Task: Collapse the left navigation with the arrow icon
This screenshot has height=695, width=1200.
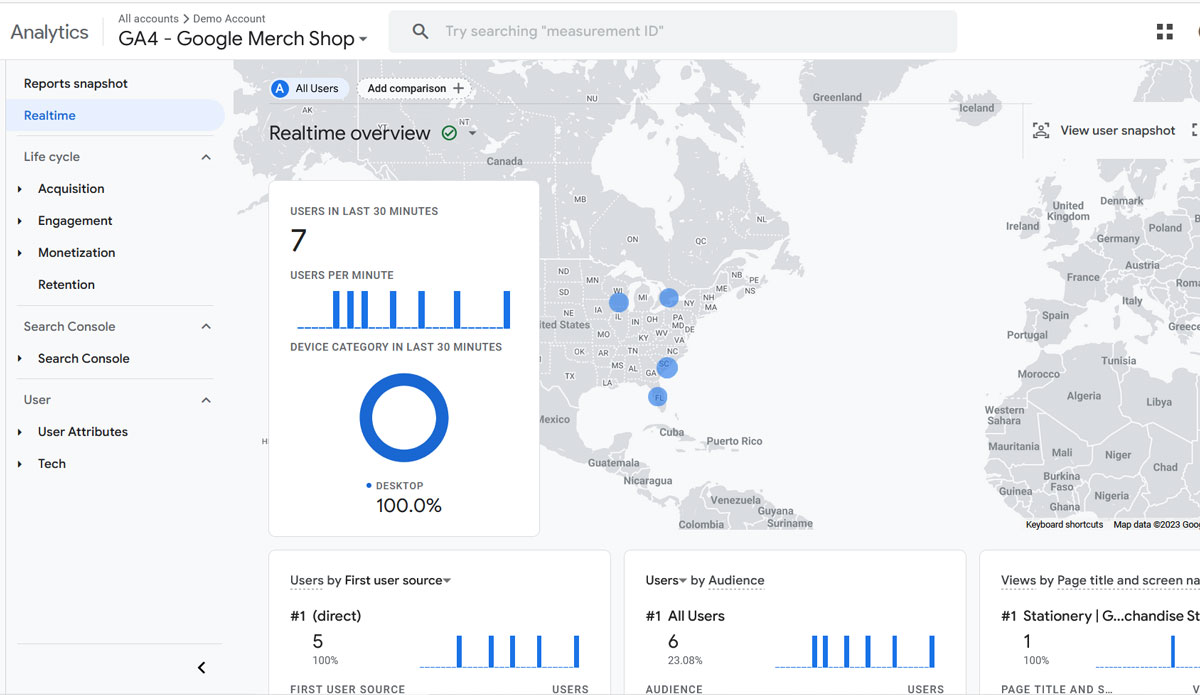Action: tap(201, 668)
